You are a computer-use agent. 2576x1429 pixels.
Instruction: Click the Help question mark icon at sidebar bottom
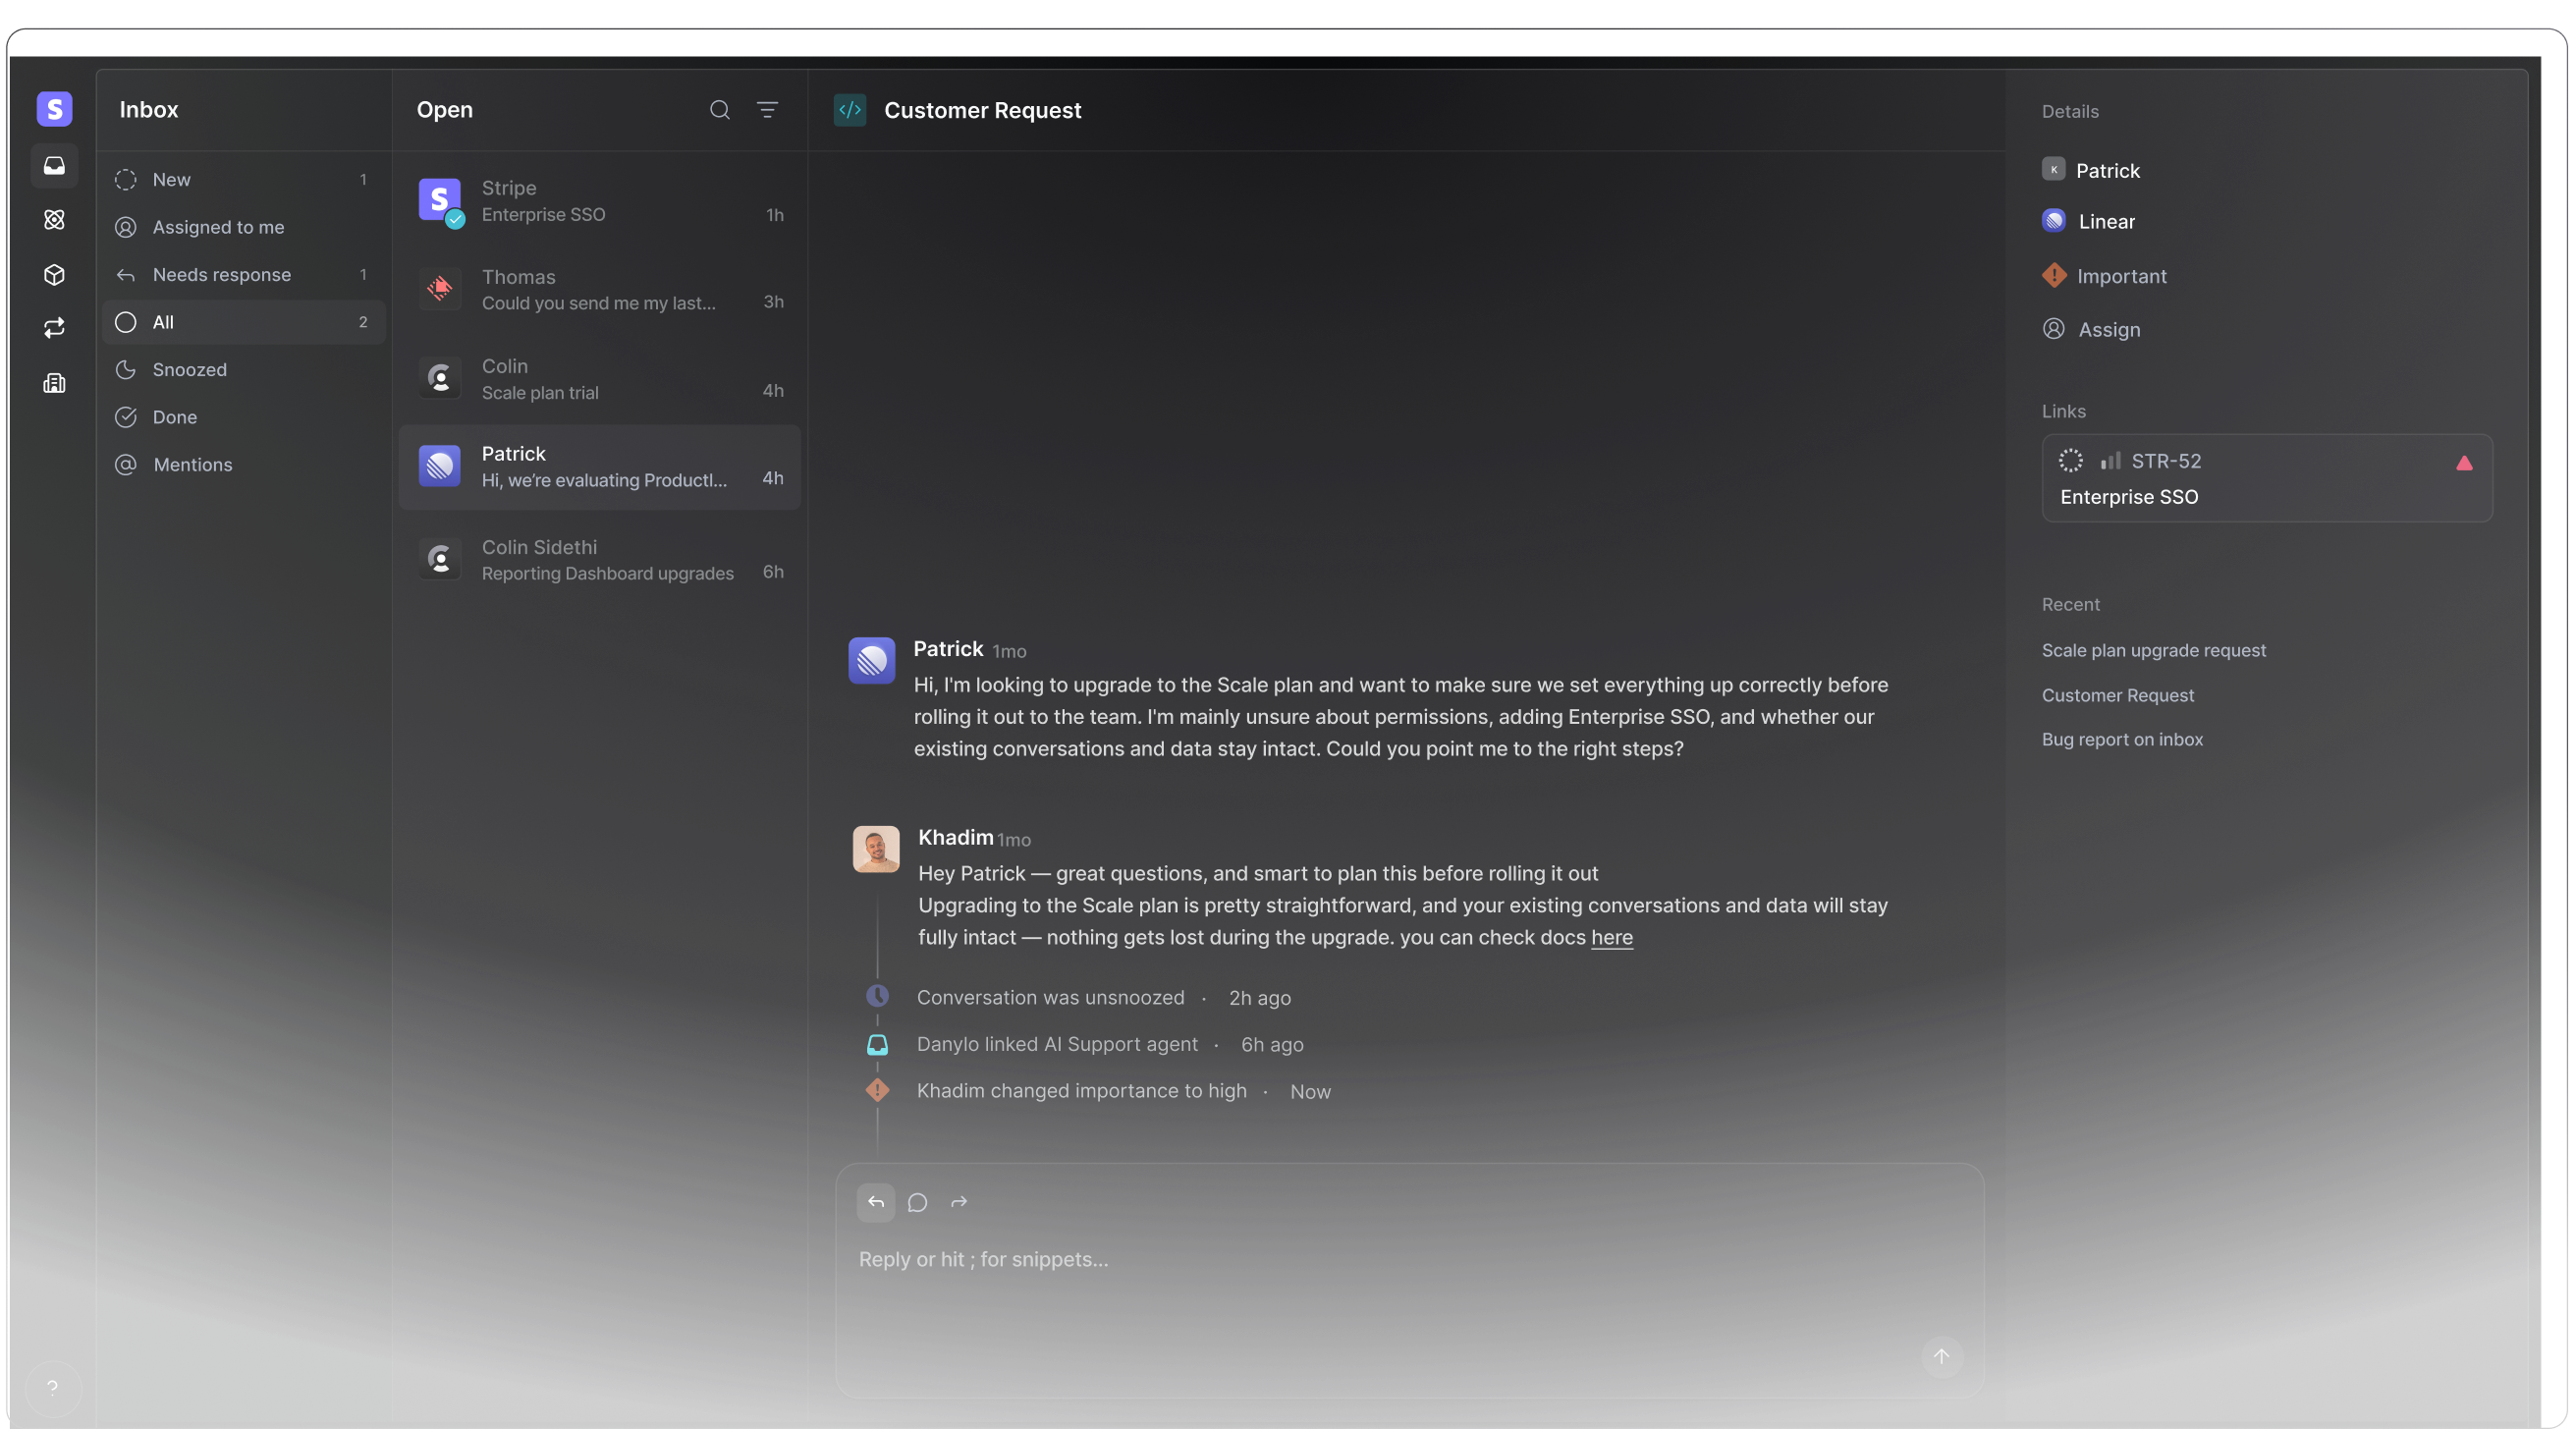(54, 1388)
